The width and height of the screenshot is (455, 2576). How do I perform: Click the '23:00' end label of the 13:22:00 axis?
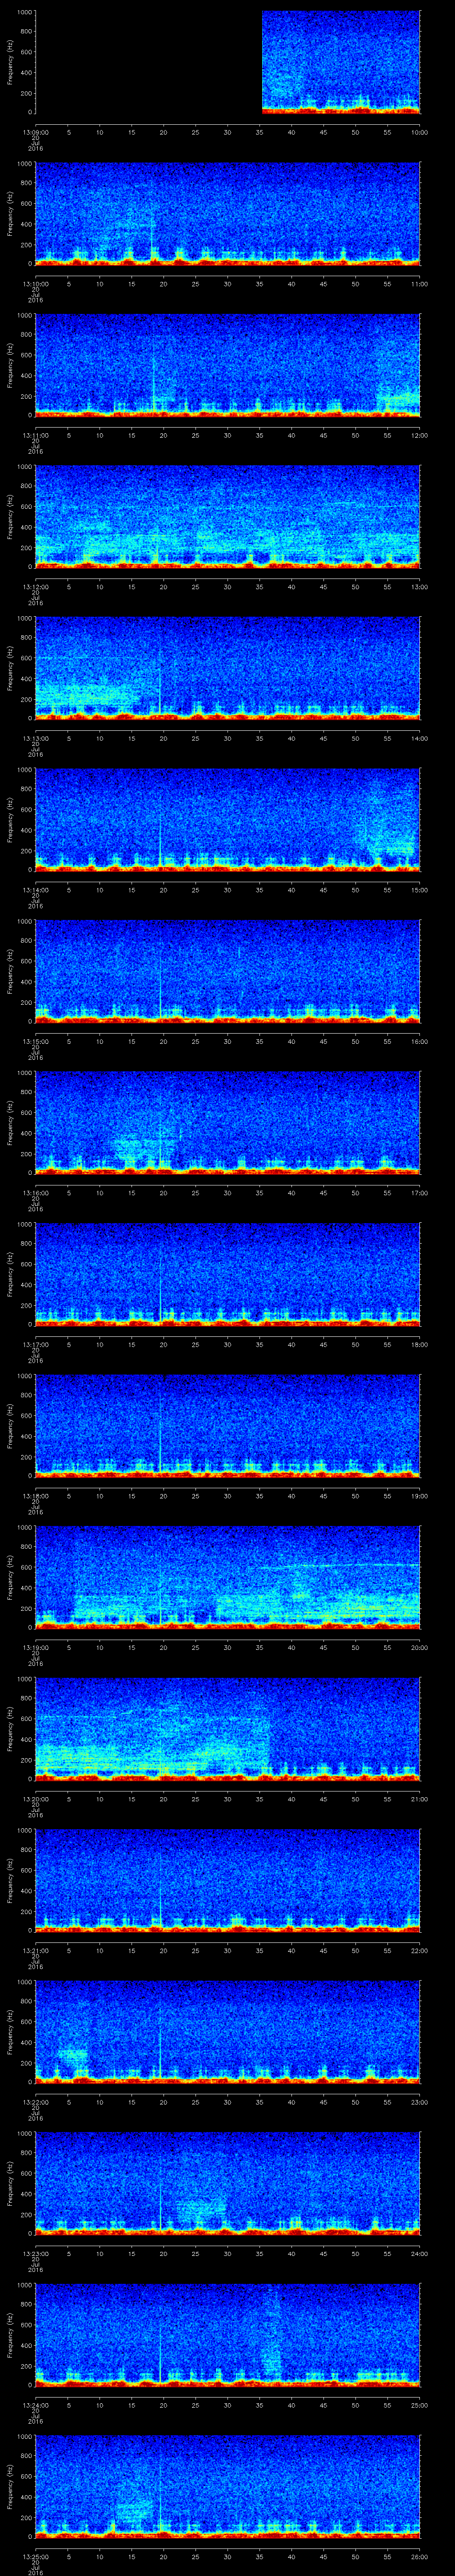click(419, 2101)
